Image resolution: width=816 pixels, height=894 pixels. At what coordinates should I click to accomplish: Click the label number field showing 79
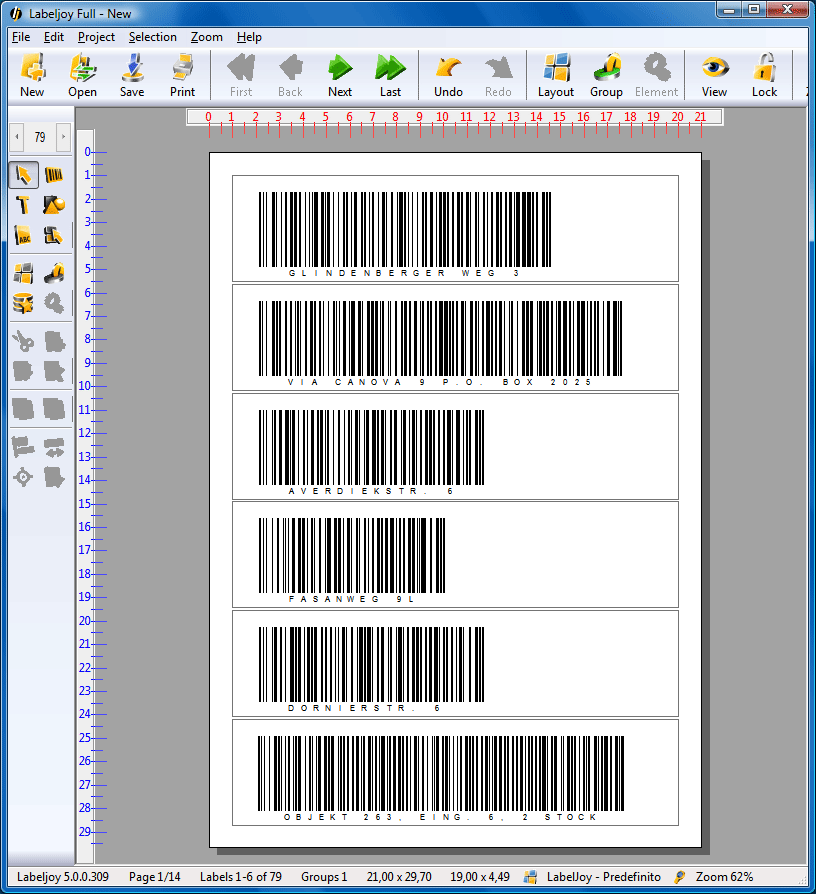[40, 137]
